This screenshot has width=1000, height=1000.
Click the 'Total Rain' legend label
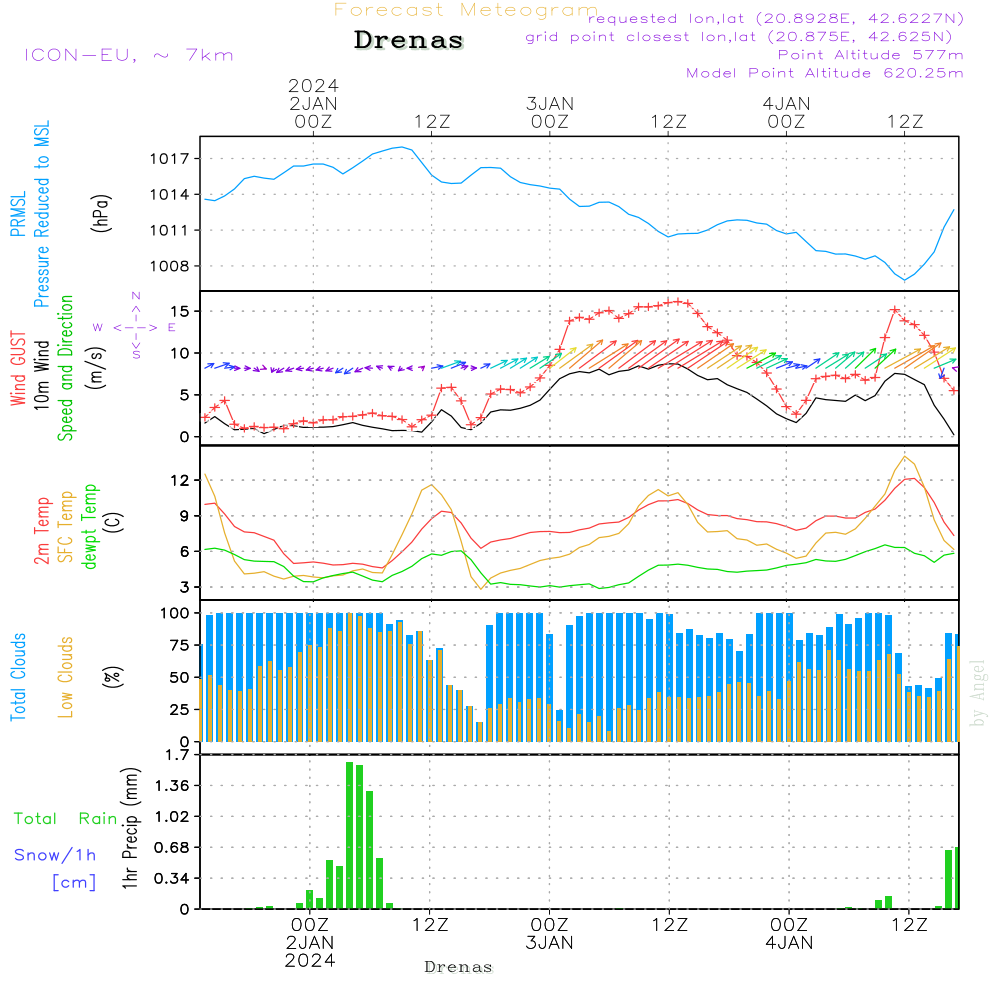(66, 819)
